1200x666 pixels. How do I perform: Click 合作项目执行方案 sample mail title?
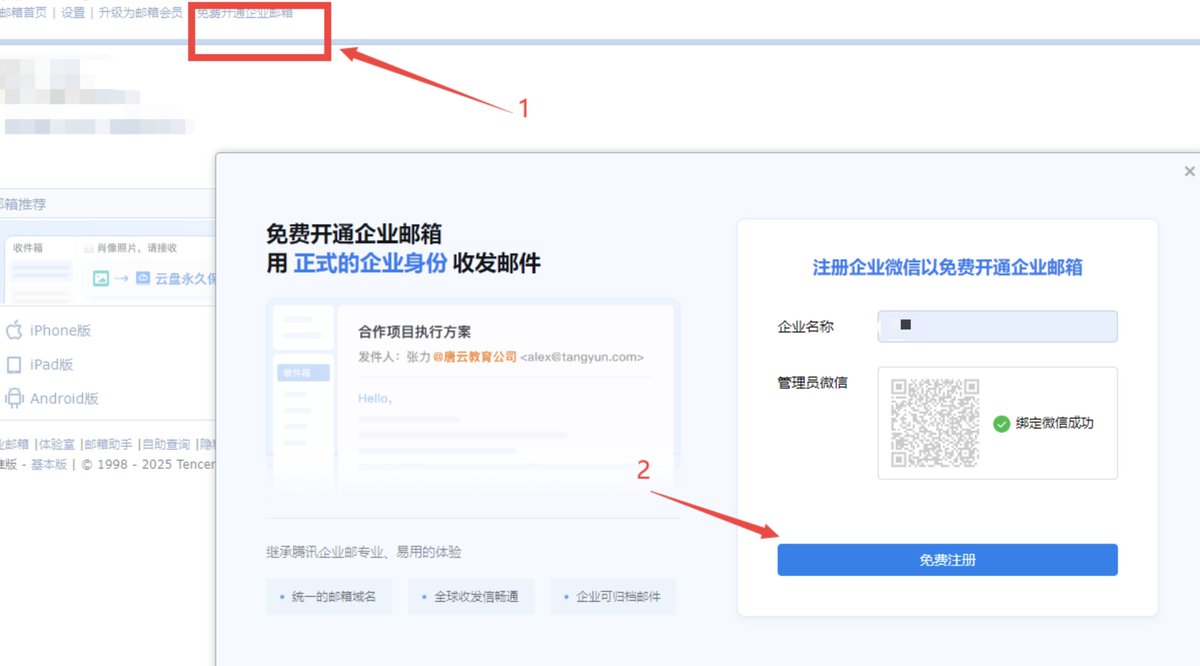(415, 332)
